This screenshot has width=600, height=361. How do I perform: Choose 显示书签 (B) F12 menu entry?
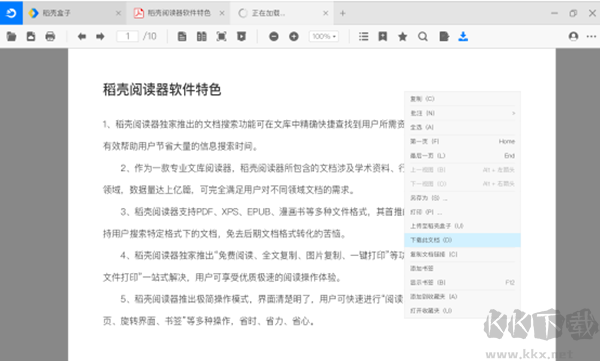tap(462, 283)
